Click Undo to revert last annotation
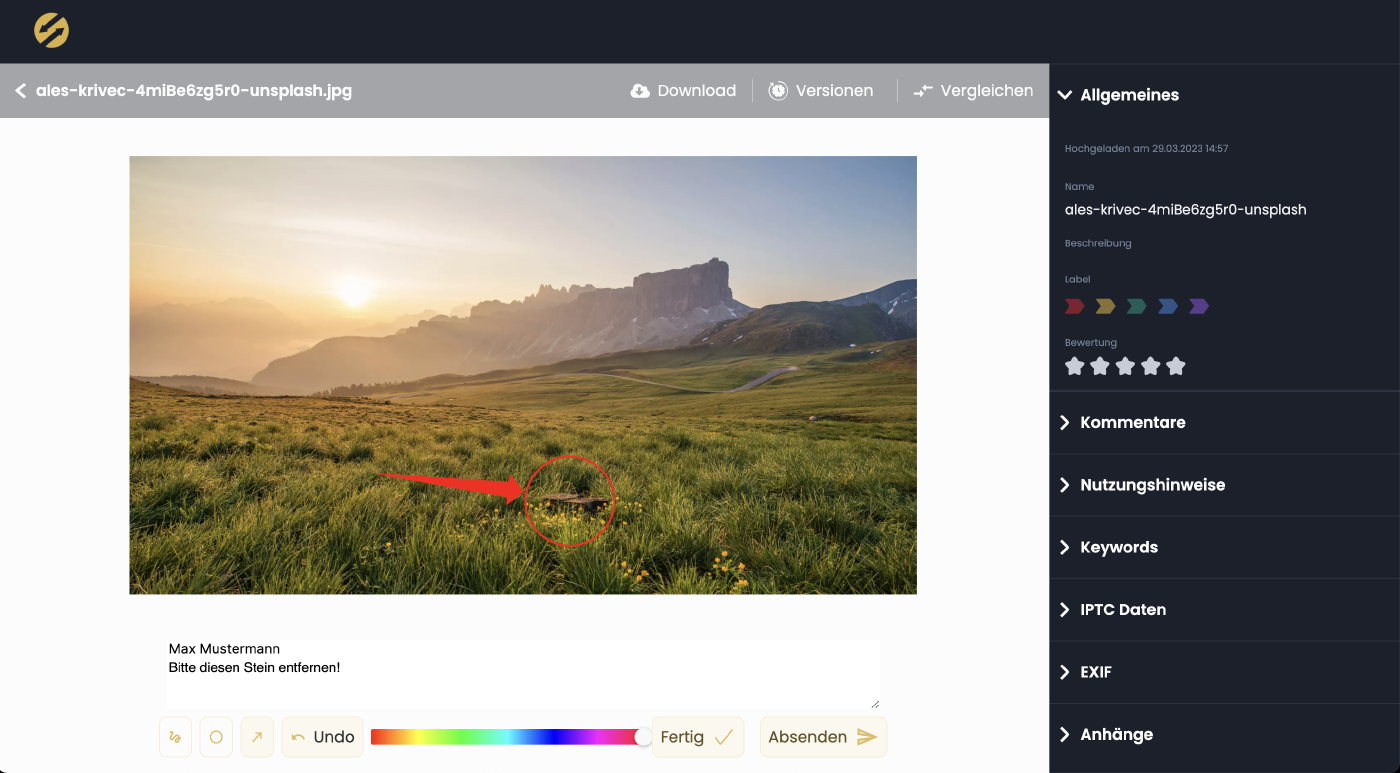Image resolution: width=1400 pixels, height=773 pixels. click(322, 737)
